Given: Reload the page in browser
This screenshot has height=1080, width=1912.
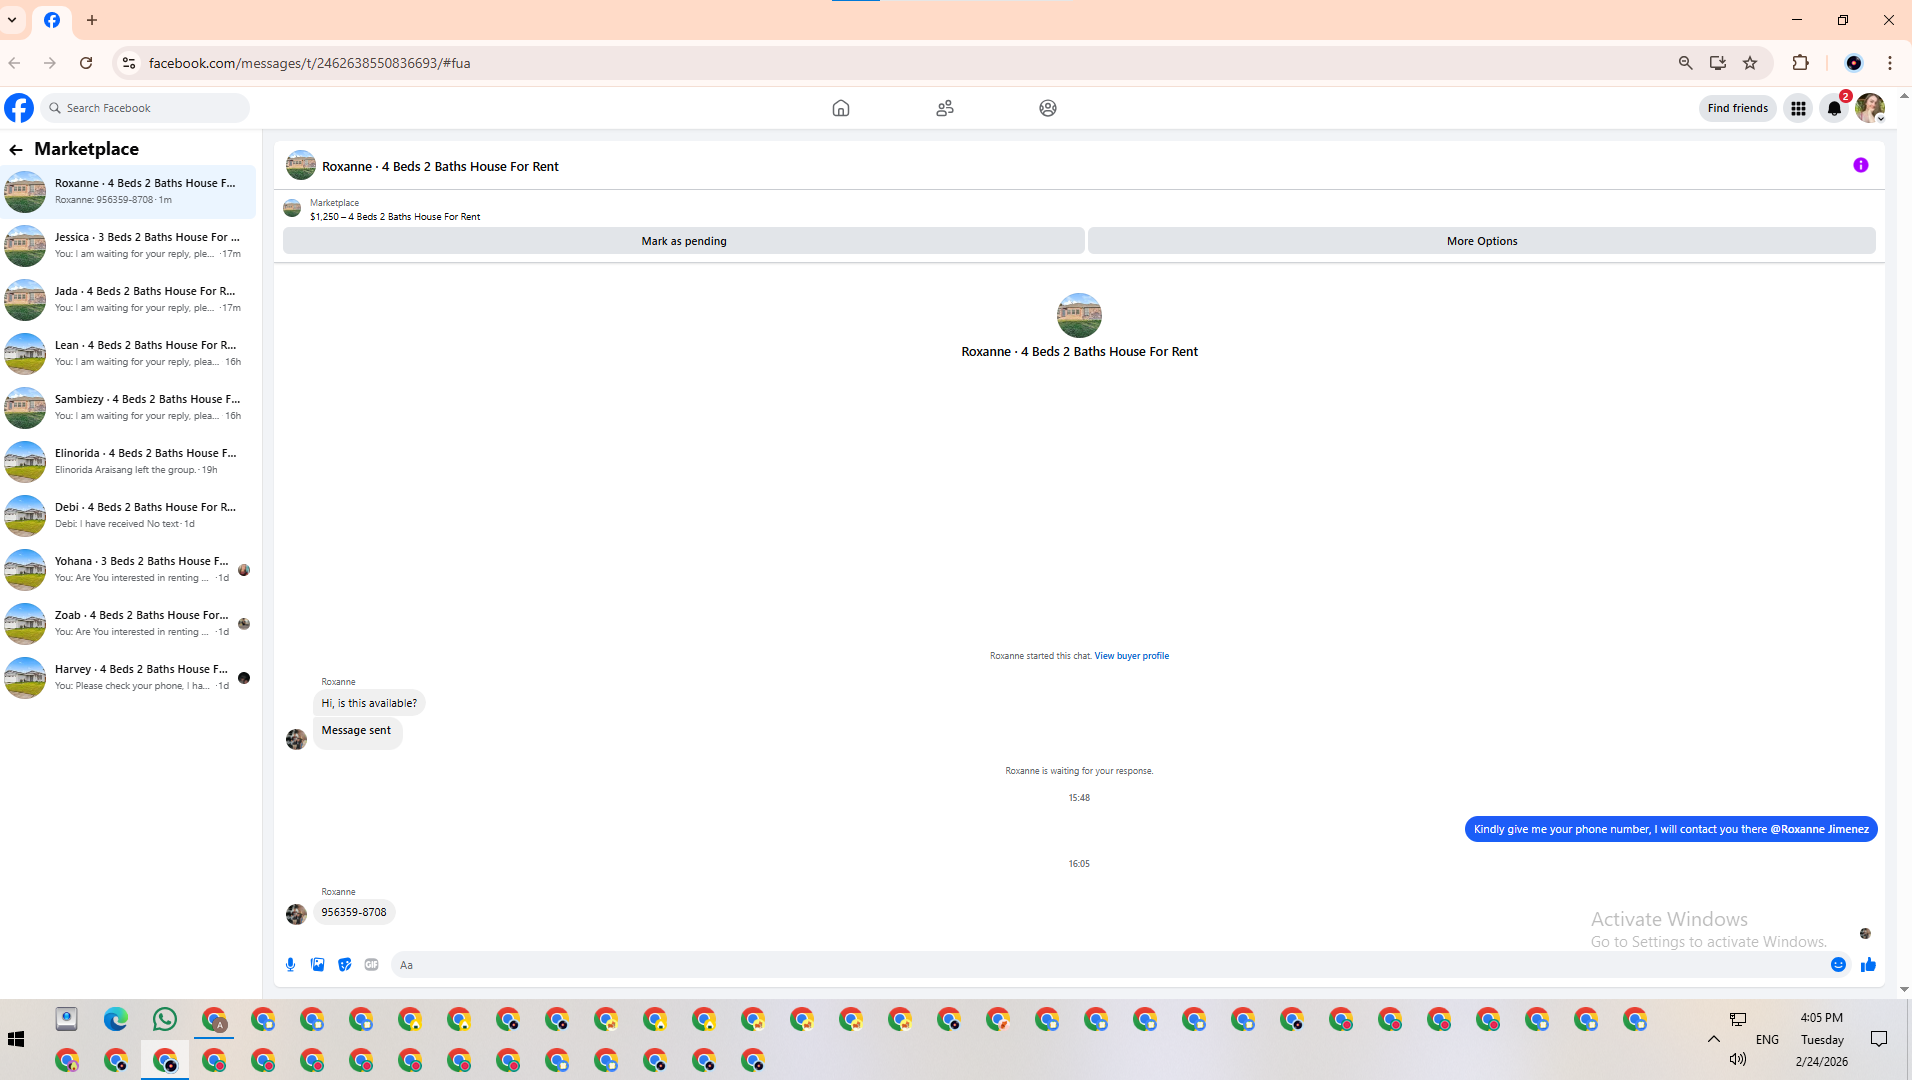Looking at the screenshot, I should click(x=86, y=63).
